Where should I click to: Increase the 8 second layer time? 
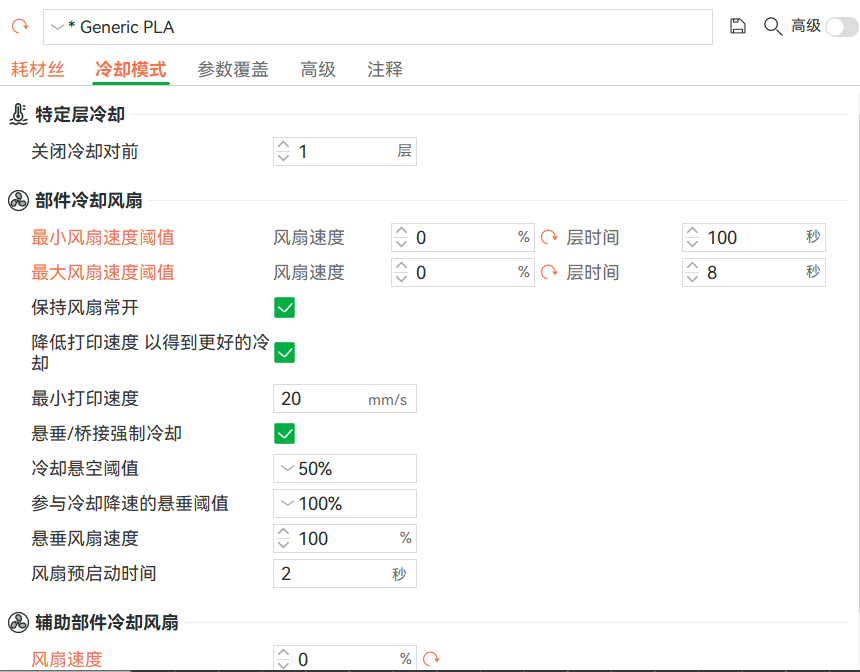pos(692,266)
